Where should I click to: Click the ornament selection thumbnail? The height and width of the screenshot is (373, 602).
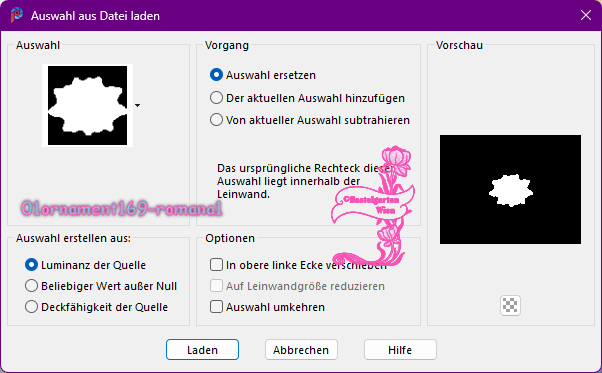(88, 106)
